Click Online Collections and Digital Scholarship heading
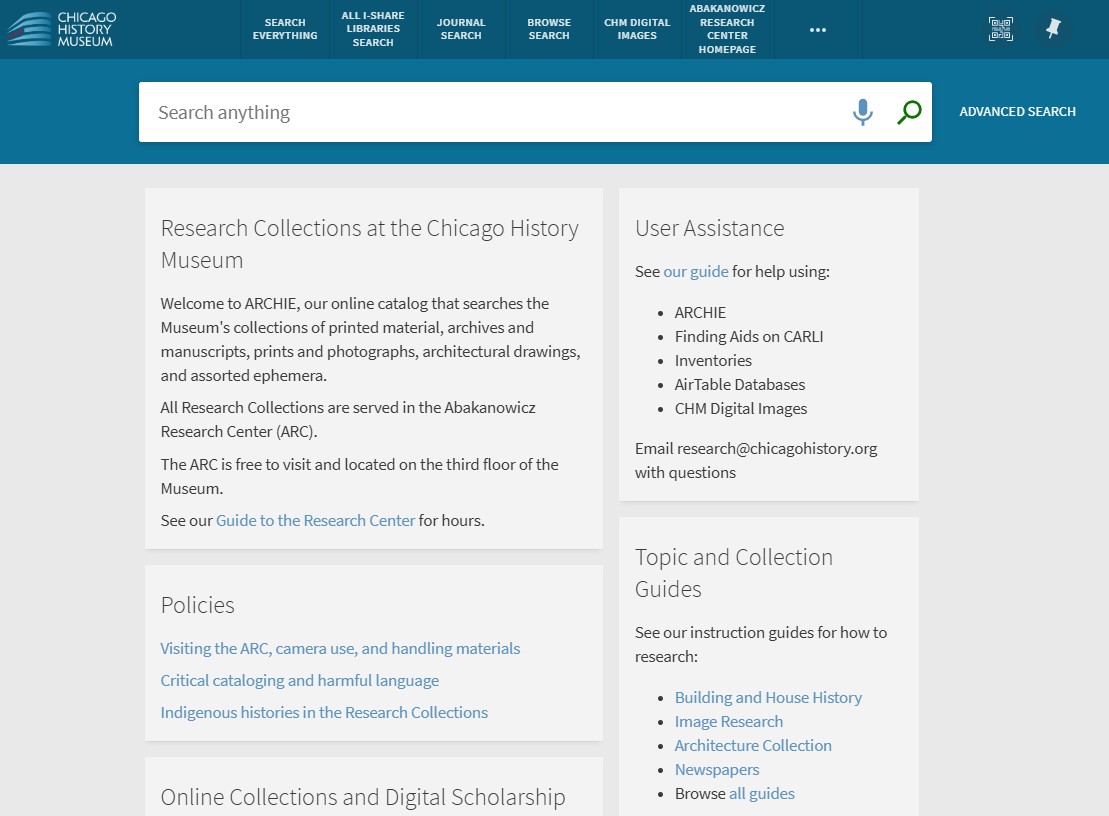The height and width of the screenshot is (816, 1109). [363, 797]
